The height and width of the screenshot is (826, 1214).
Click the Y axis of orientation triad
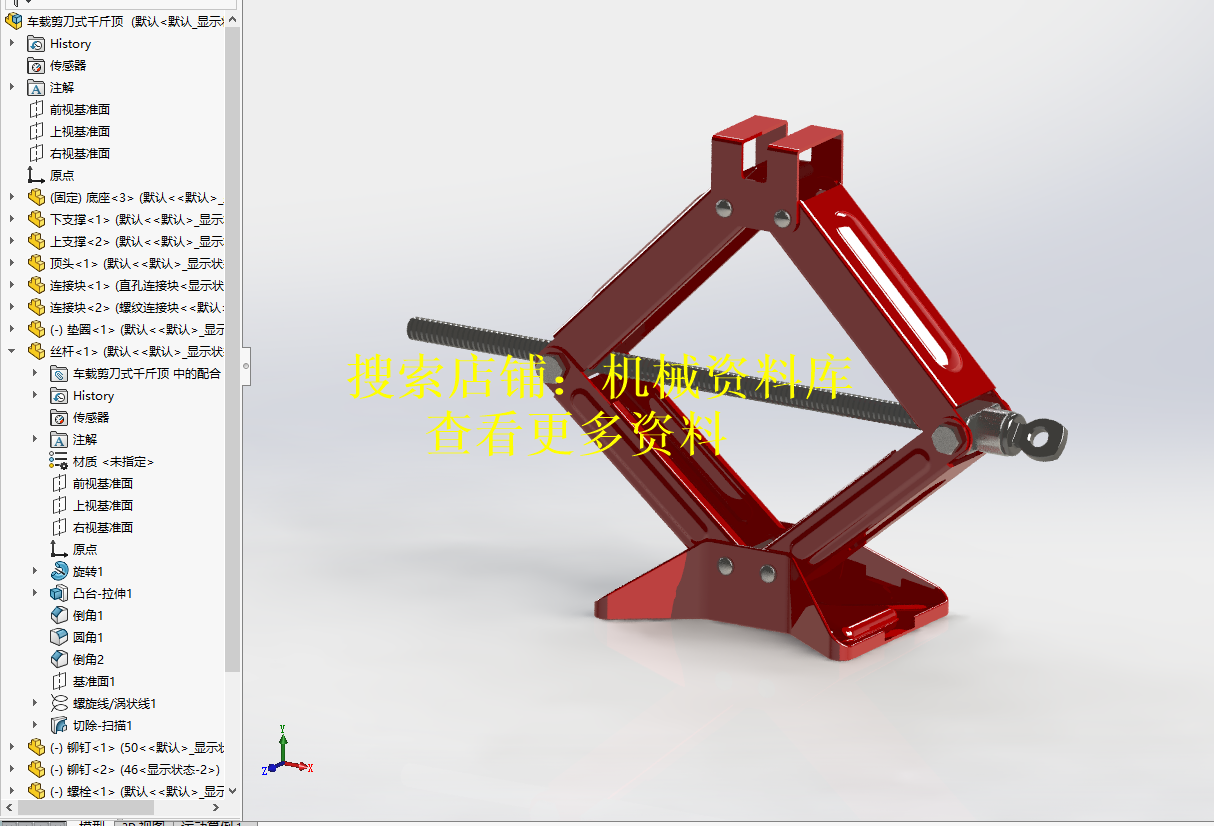tap(283, 743)
